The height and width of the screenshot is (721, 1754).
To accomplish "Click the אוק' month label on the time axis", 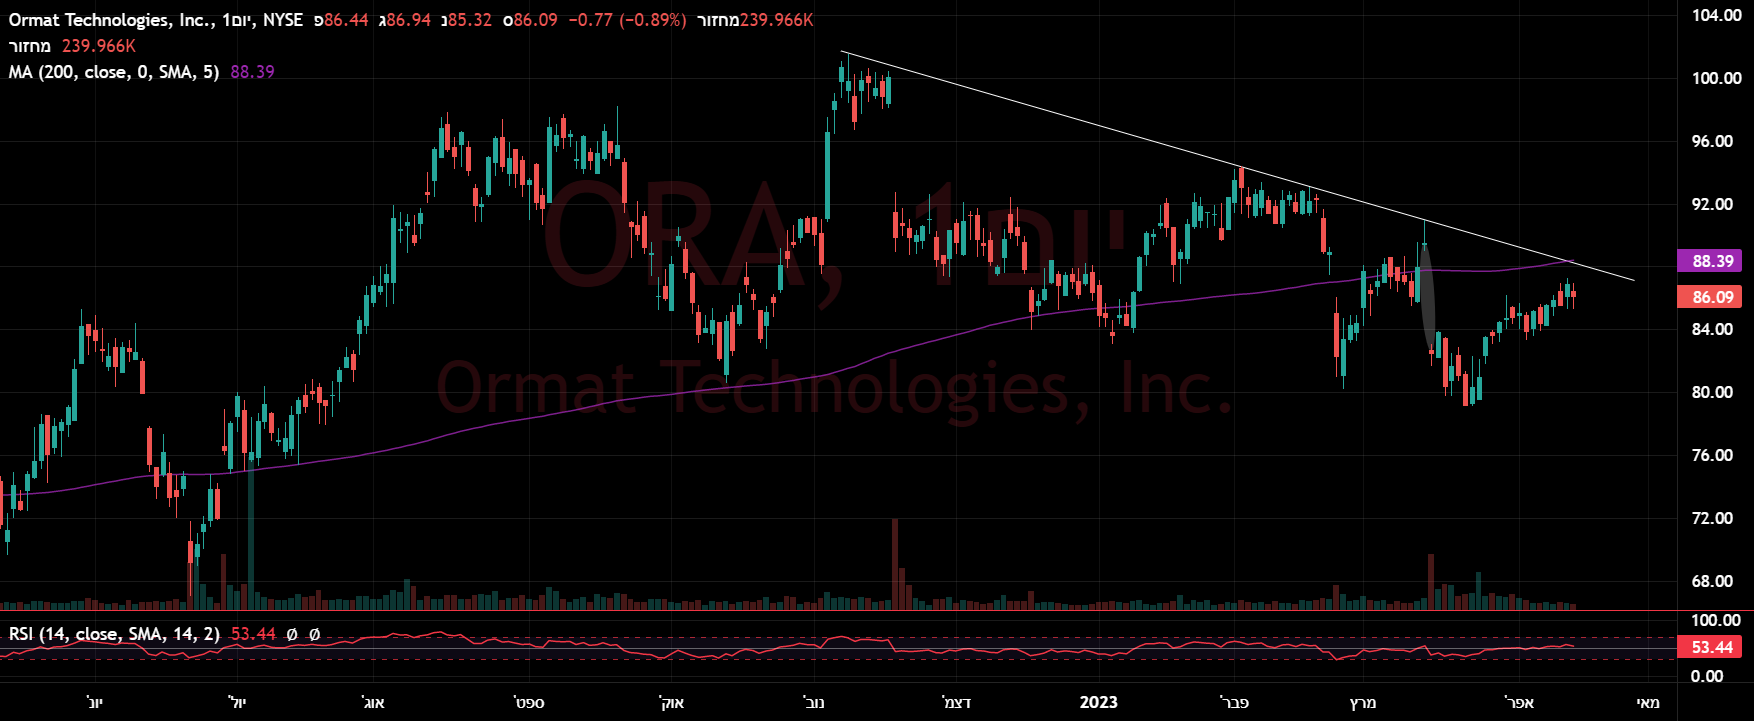I will coord(673,702).
